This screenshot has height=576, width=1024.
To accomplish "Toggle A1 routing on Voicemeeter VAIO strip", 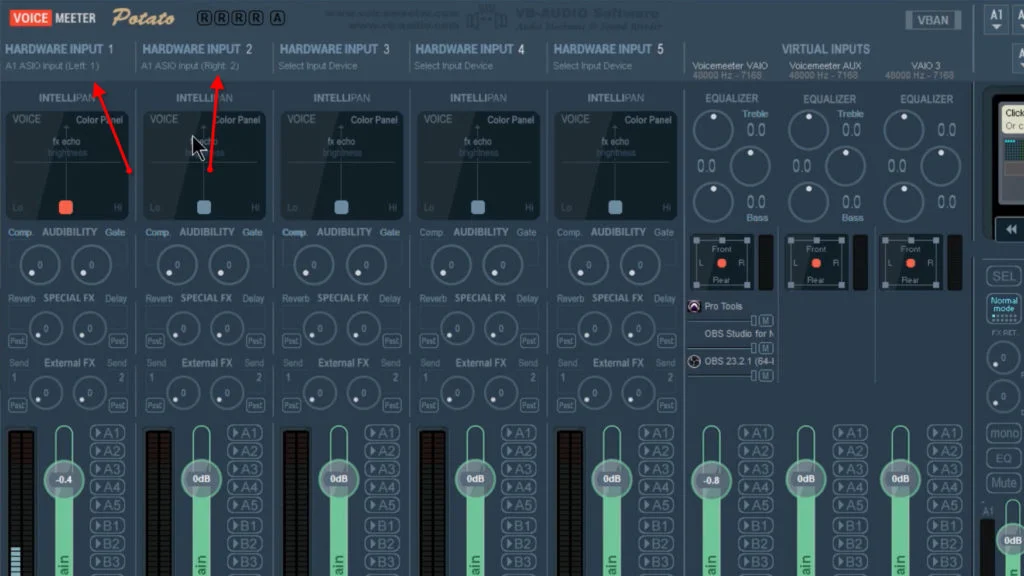I will (756, 433).
